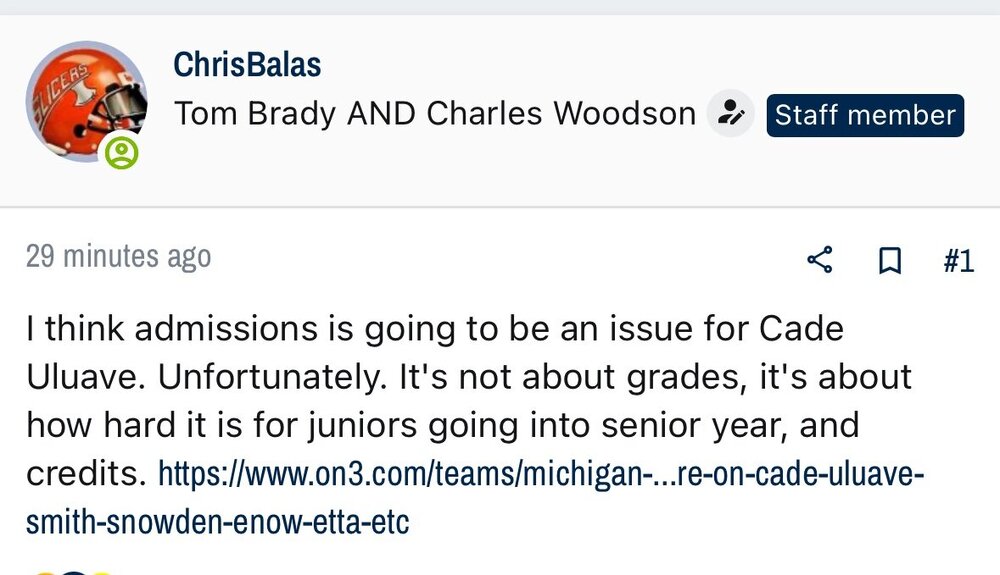
Task: Click the green online status indicator
Action: 122,153
